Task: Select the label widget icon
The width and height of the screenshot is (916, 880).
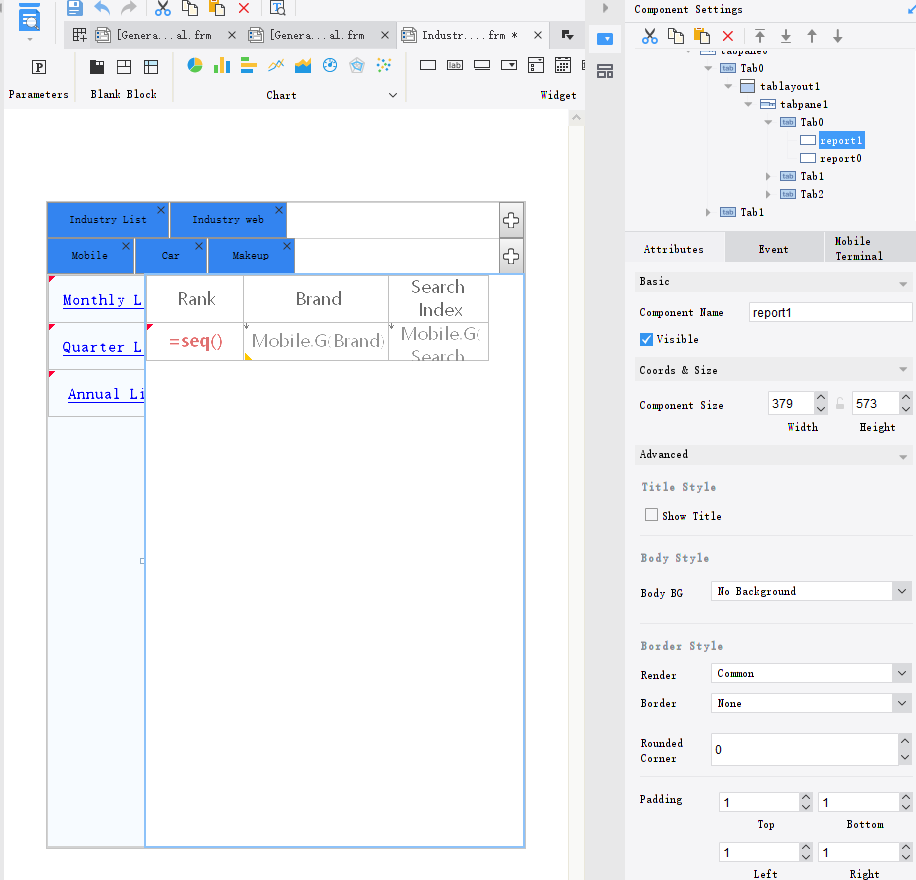Action: (454, 65)
